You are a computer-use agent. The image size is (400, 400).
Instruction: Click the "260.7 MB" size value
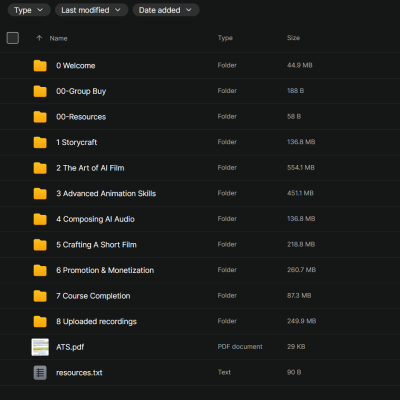(301, 270)
